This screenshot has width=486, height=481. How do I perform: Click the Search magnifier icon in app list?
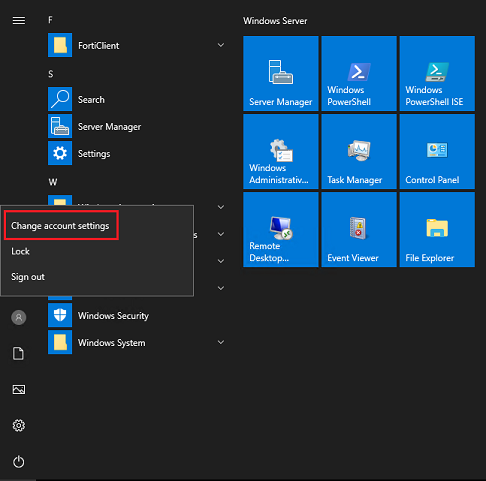(60, 99)
